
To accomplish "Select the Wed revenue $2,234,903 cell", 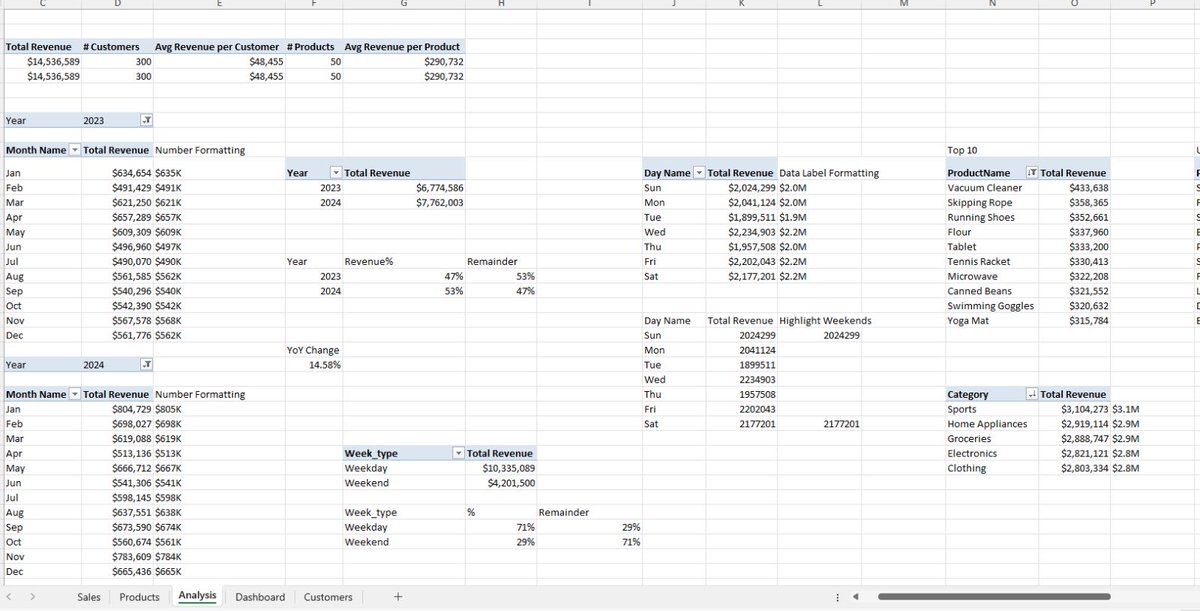I will point(741,232).
